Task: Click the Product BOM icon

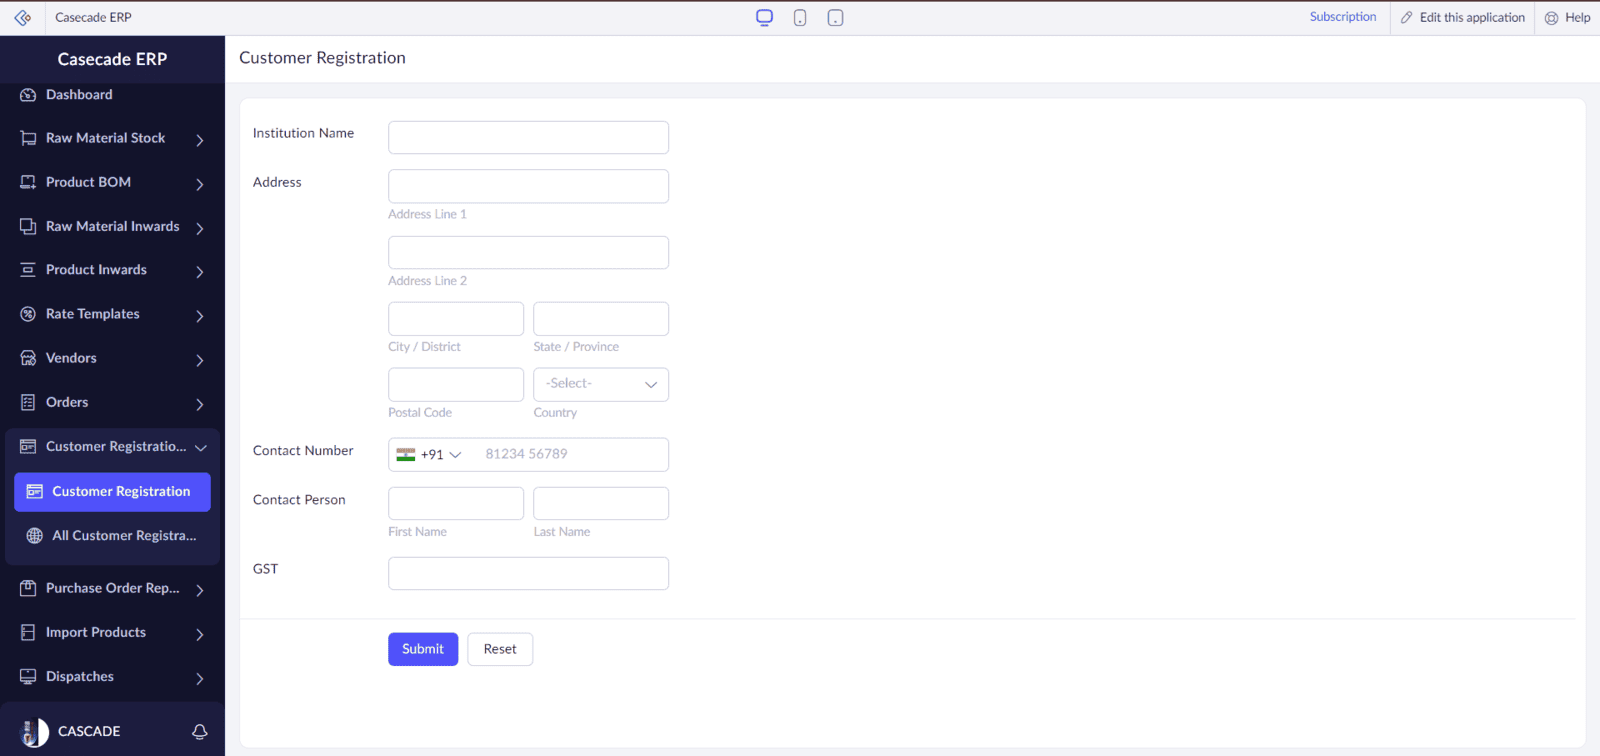Action: click(x=28, y=182)
